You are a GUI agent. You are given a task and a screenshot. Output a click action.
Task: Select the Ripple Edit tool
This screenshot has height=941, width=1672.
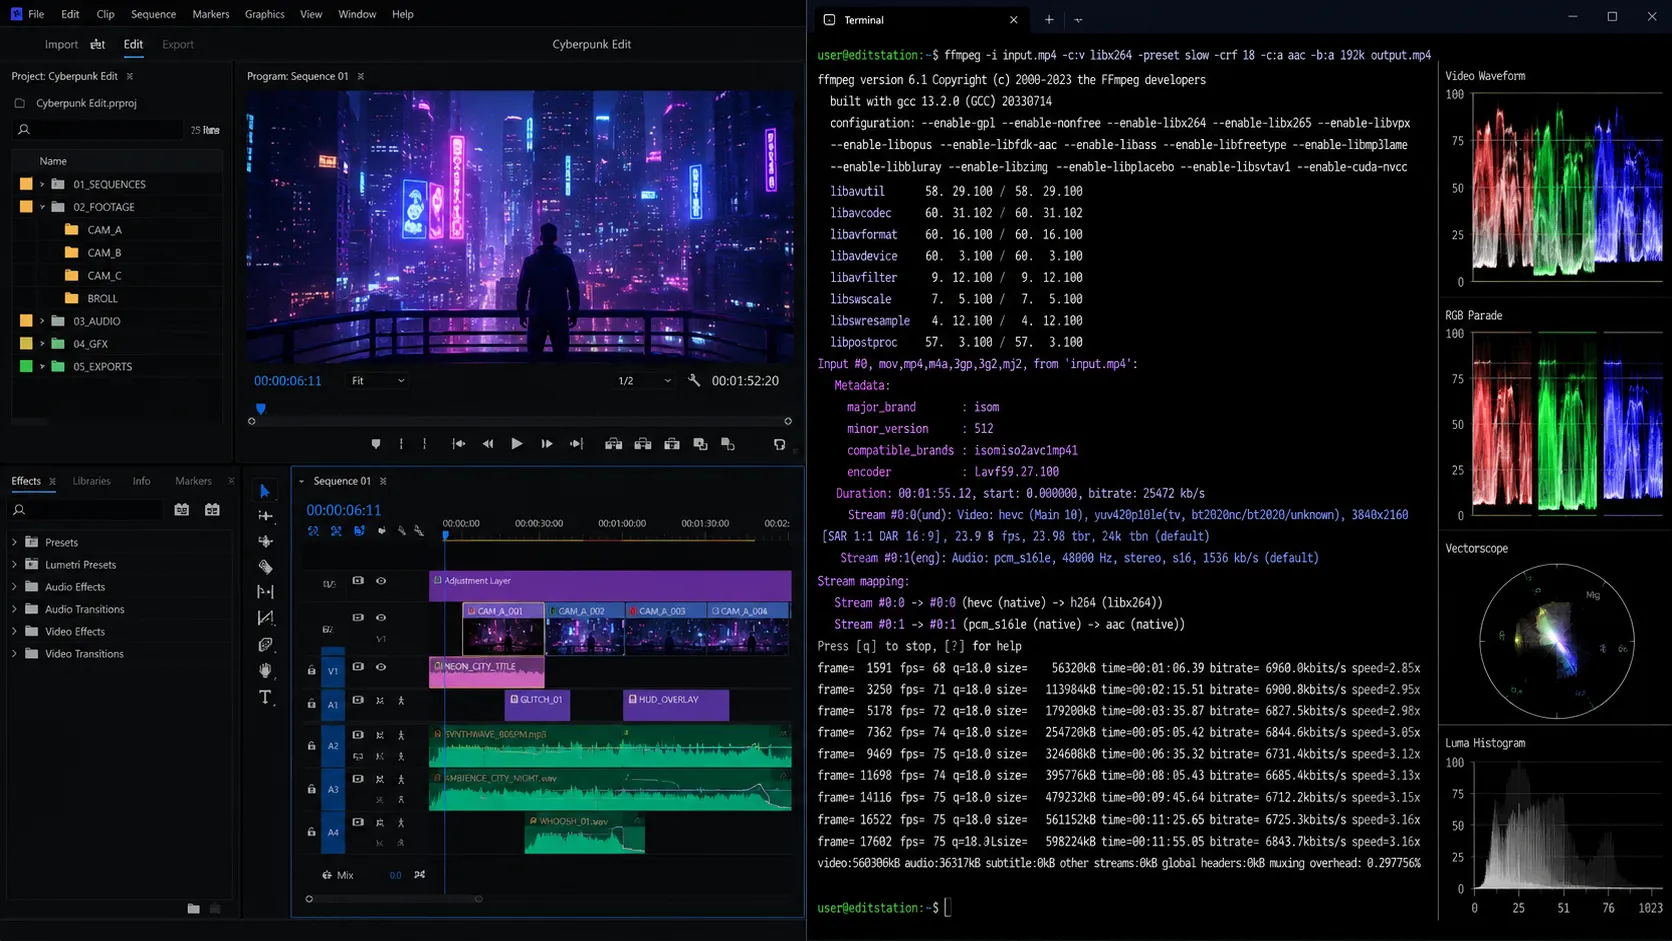click(264, 541)
